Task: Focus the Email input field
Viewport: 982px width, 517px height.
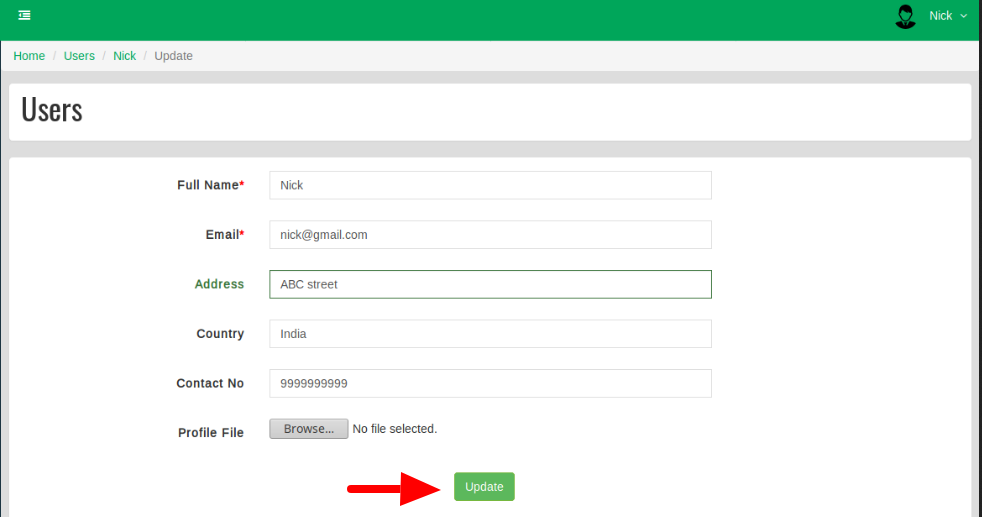Action: point(490,235)
